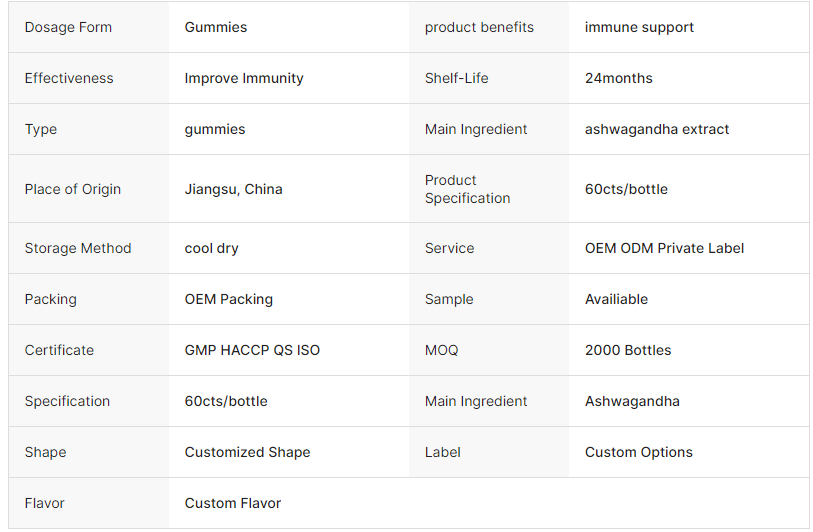Click the "Availiable" sample value
813x532 pixels.
click(616, 299)
